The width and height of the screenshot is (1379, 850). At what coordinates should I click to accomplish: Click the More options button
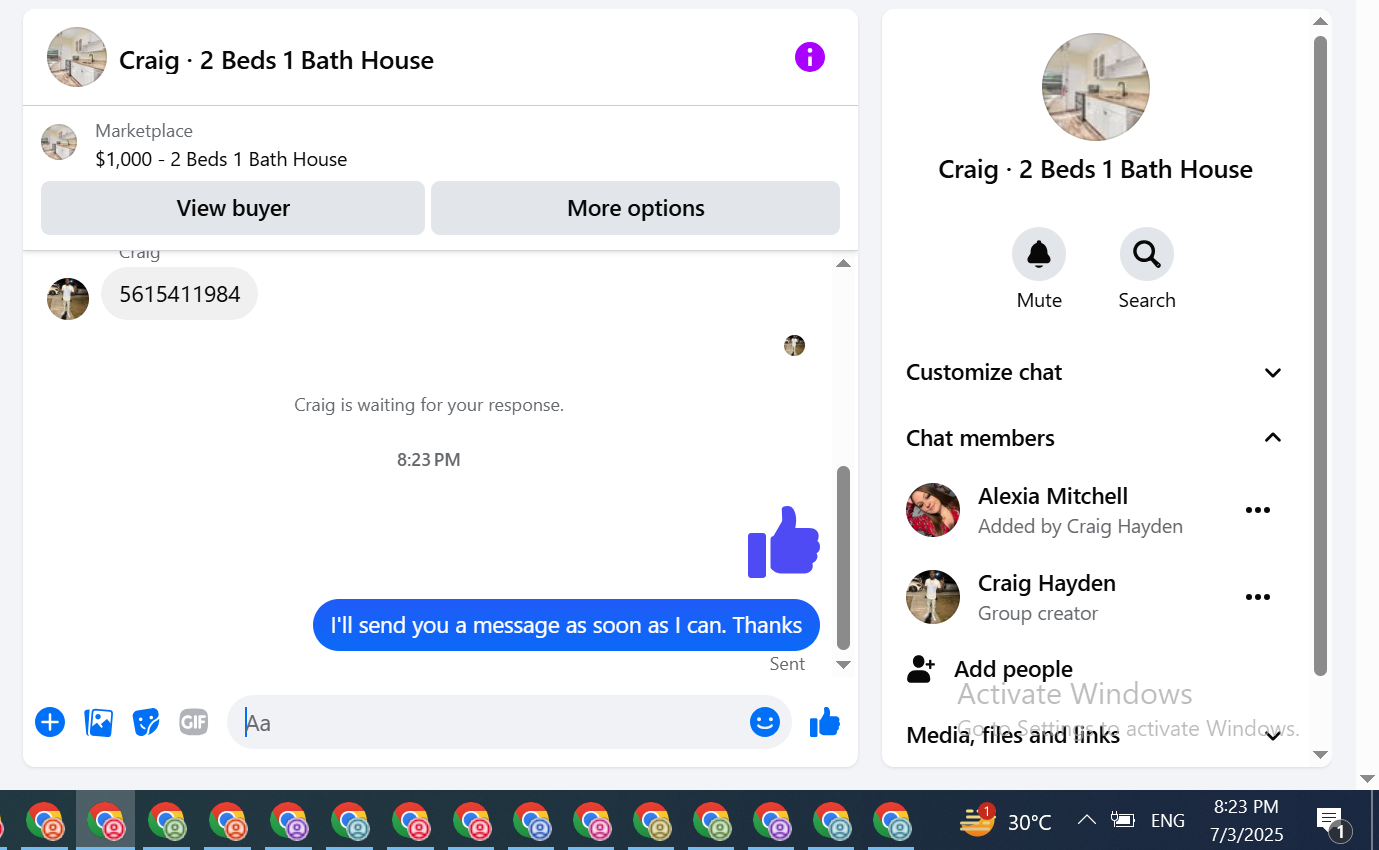[x=636, y=208]
